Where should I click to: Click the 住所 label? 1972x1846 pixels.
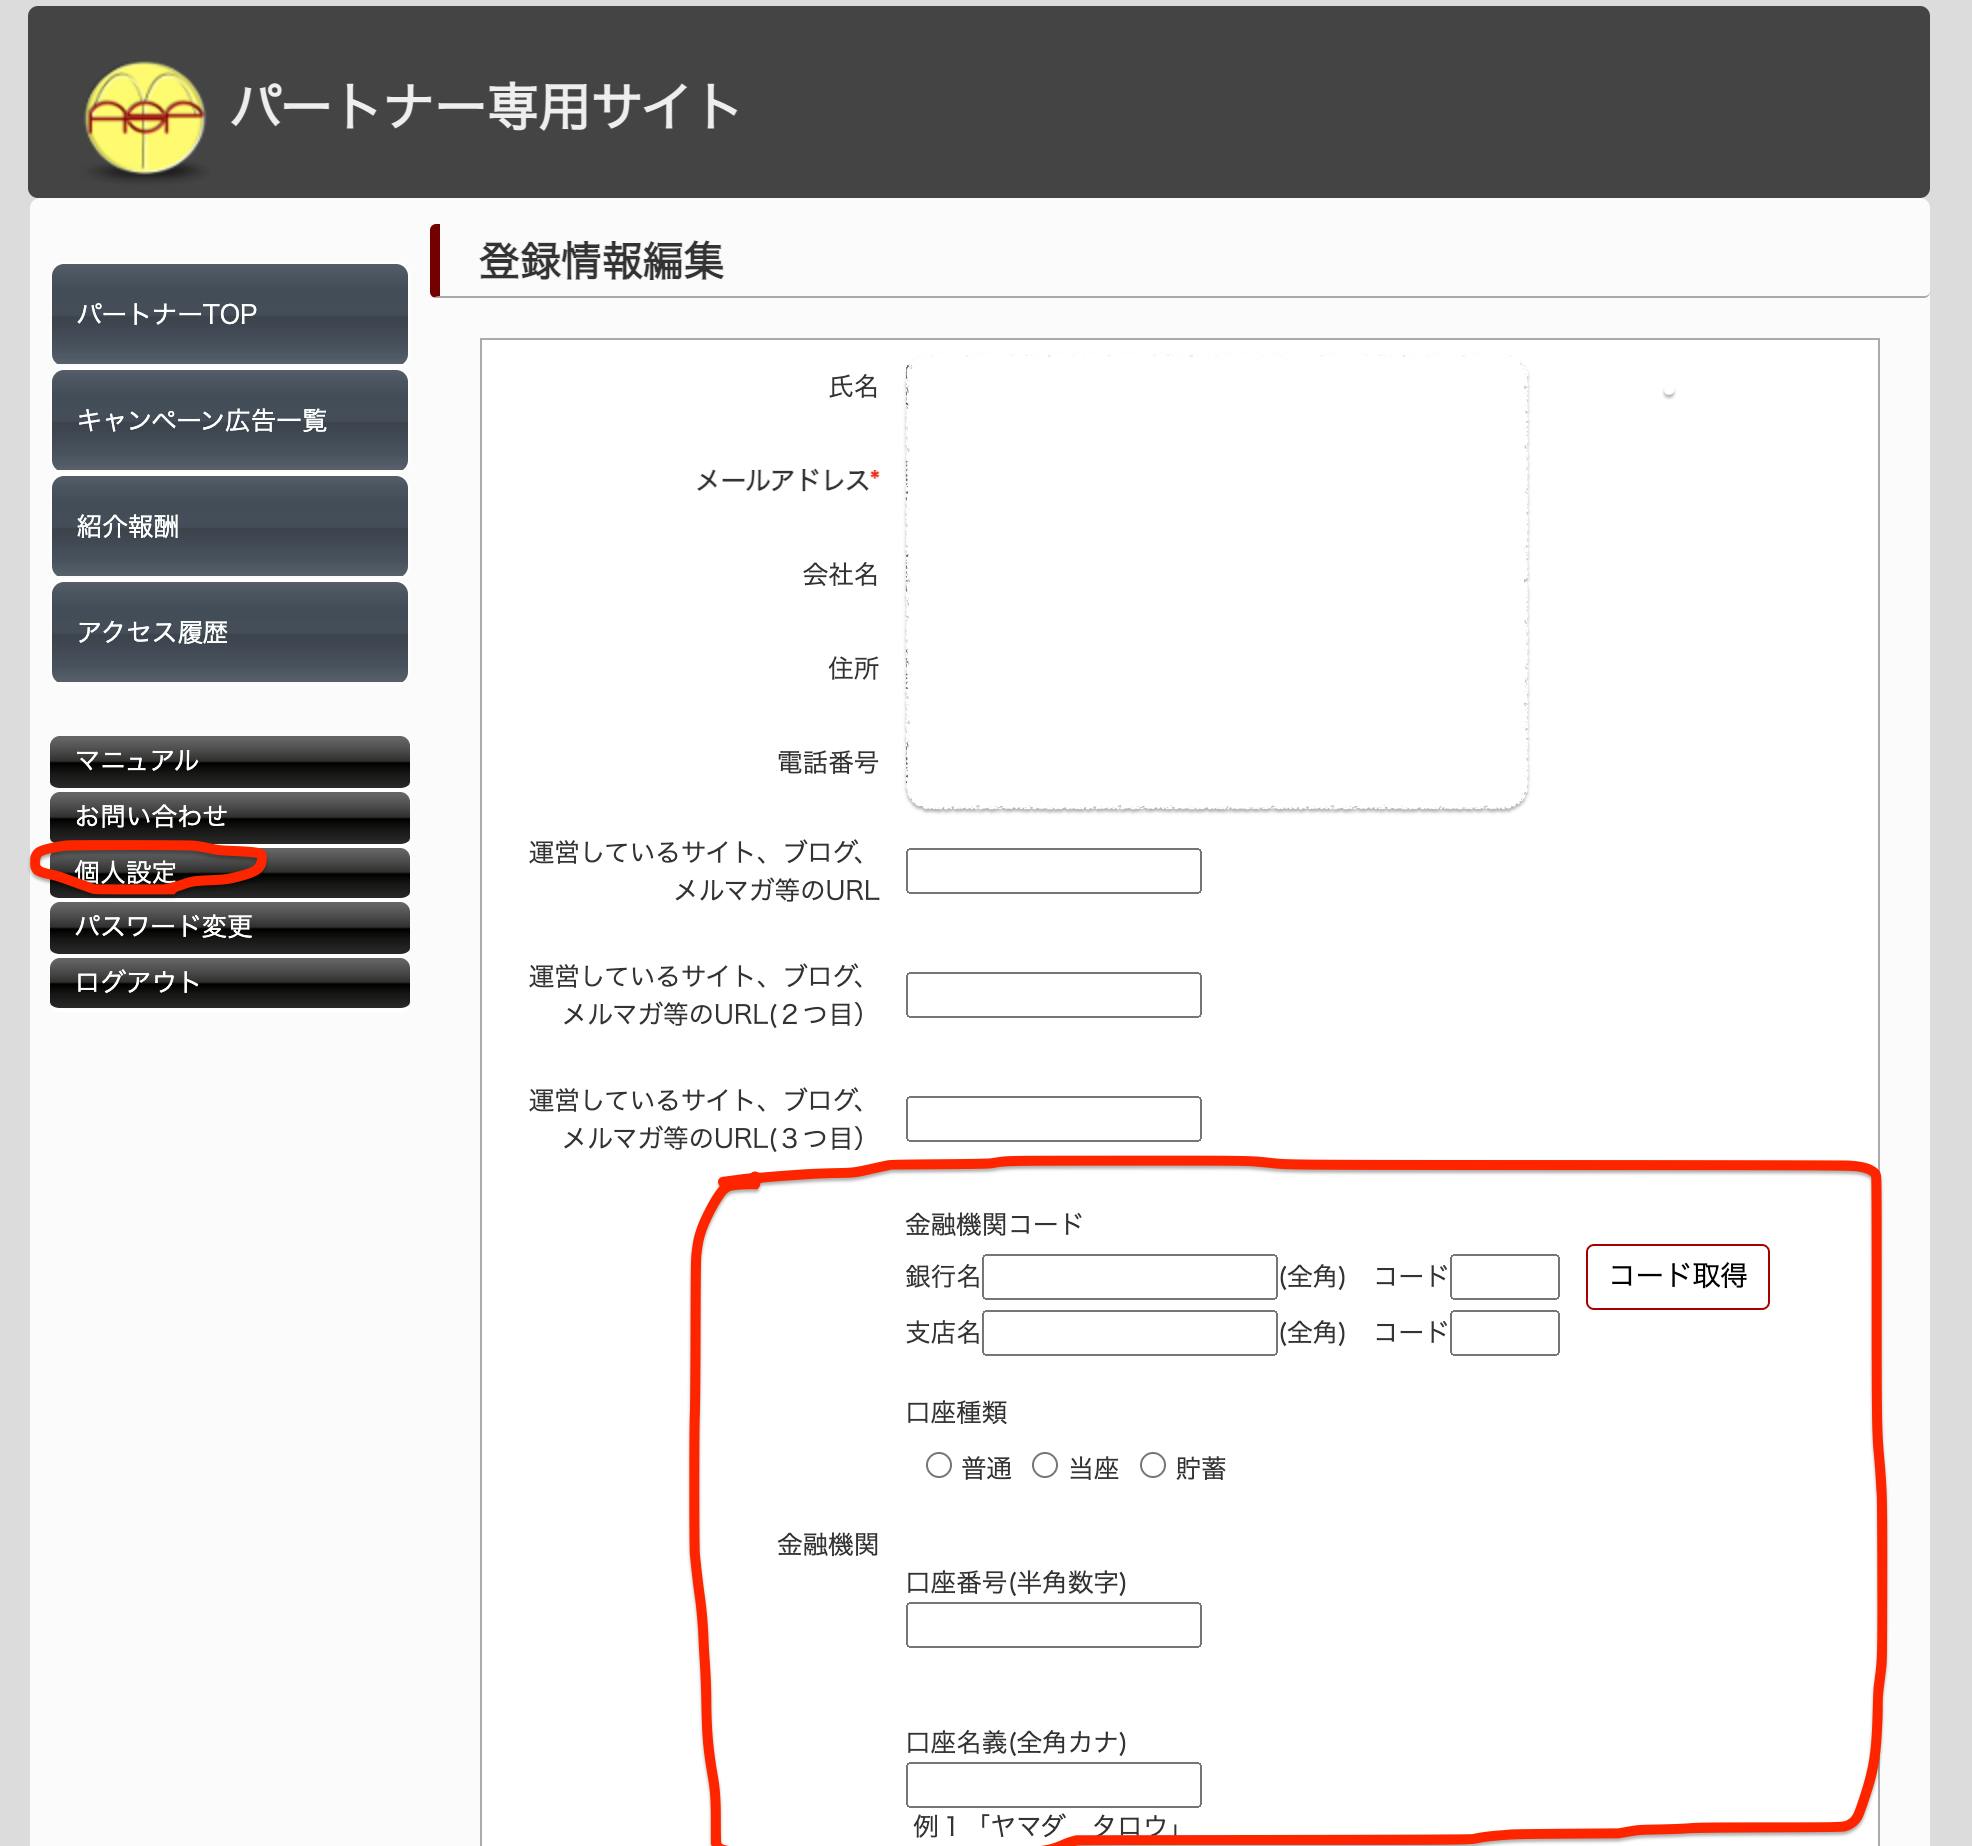pos(853,668)
